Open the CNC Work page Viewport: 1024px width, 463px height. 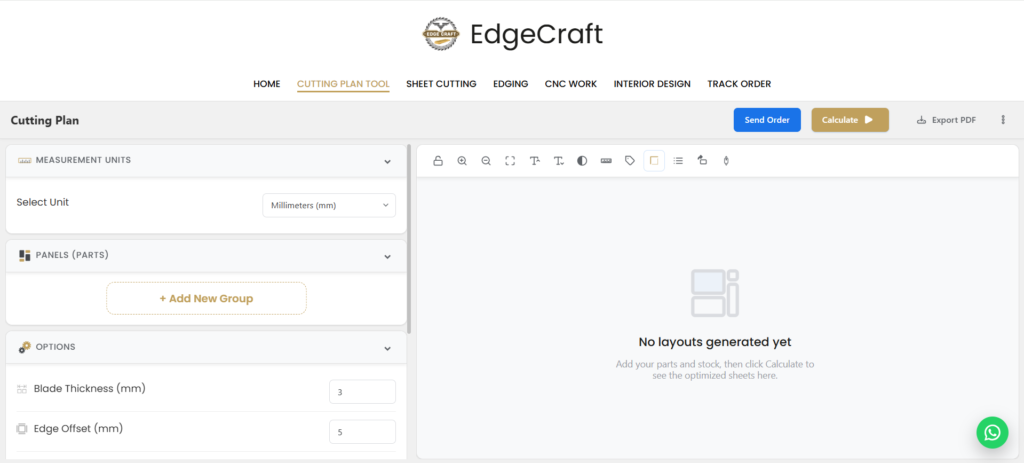coord(571,84)
